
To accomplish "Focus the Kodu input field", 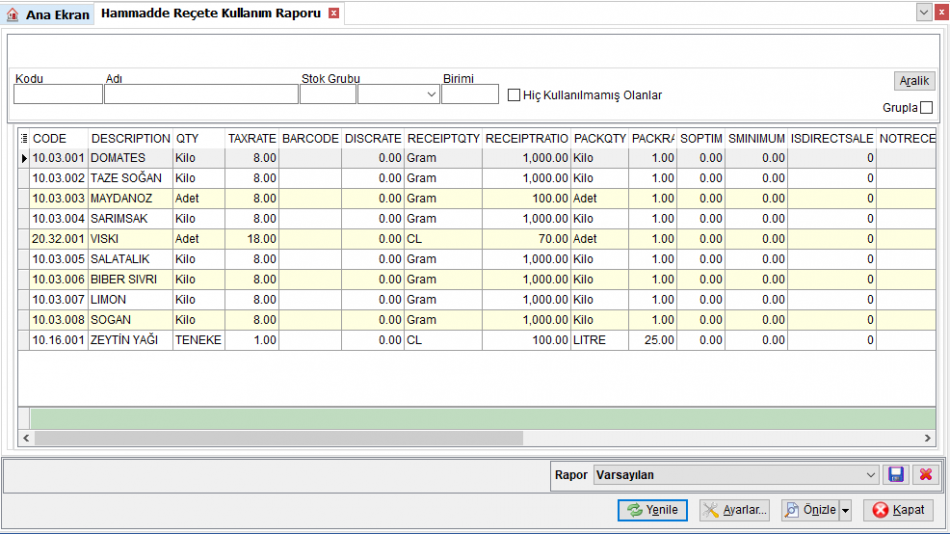I will [x=58, y=95].
